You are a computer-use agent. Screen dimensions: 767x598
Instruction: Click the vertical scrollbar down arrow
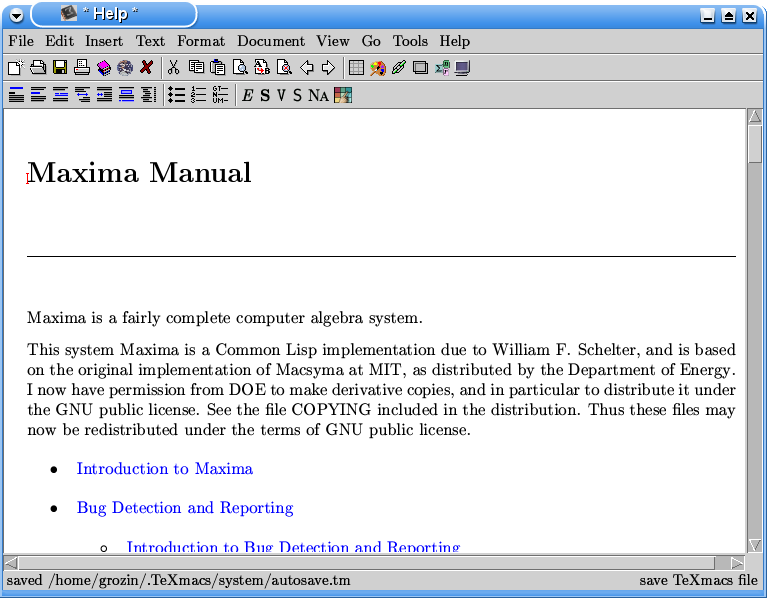[x=755, y=545]
